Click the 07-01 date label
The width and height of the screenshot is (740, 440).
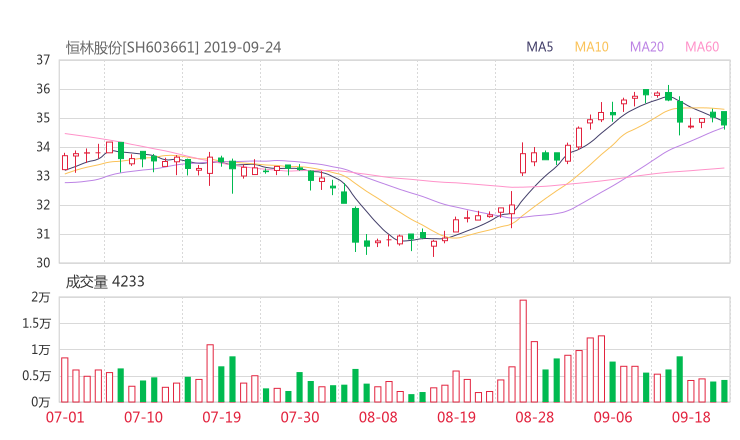click(x=65, y=417)
